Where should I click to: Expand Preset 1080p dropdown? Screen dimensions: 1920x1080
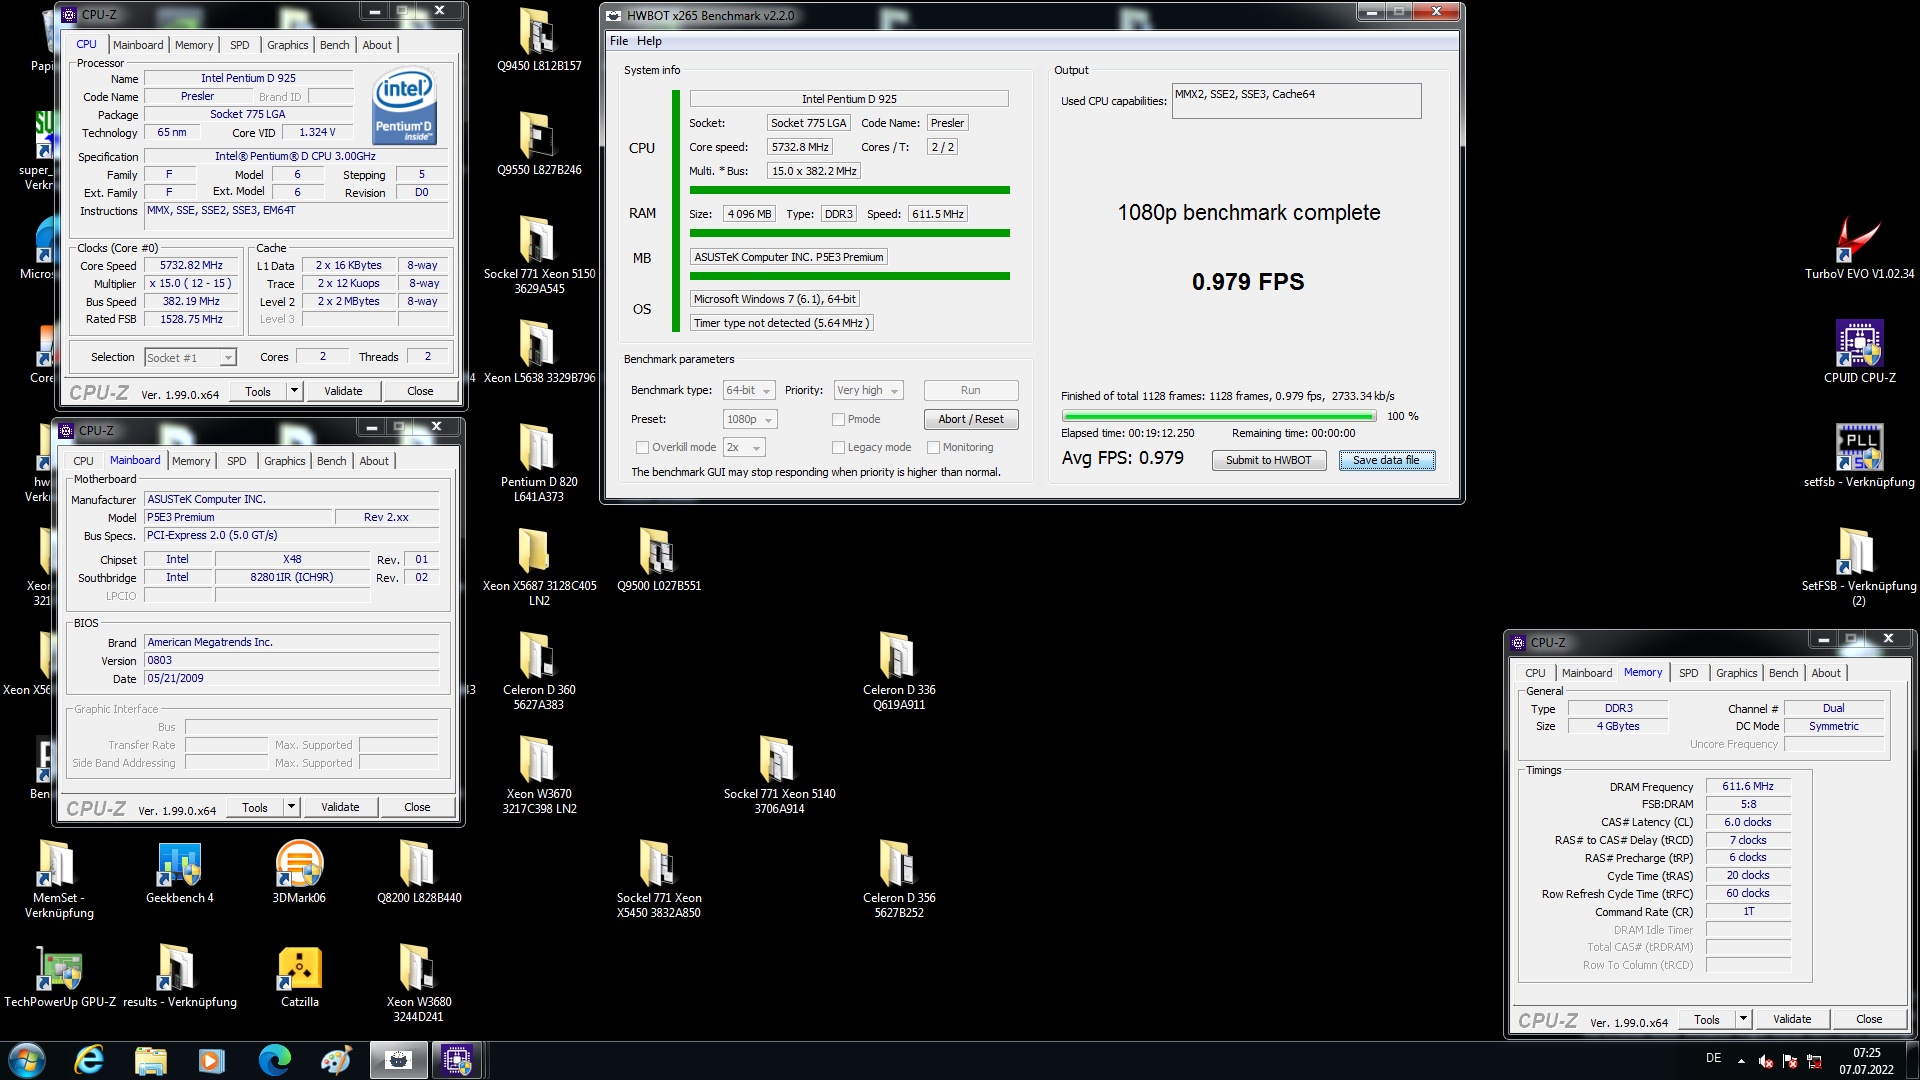pyautogui.click(x=749, y=419)
